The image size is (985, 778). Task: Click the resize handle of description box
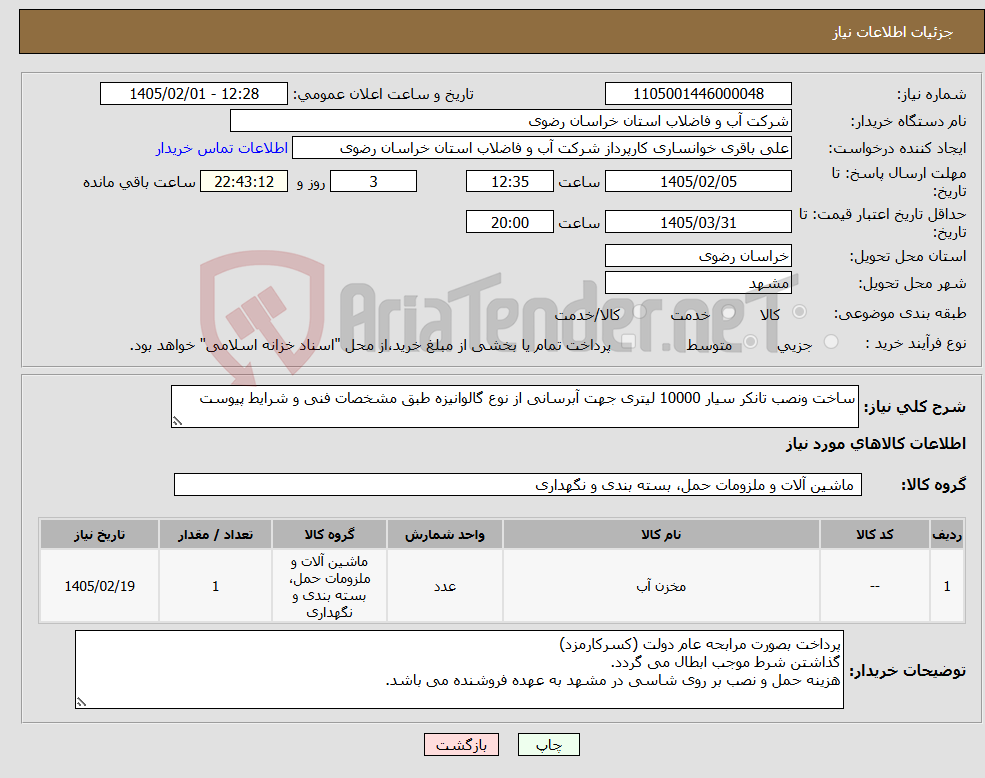tap(177, 422)
